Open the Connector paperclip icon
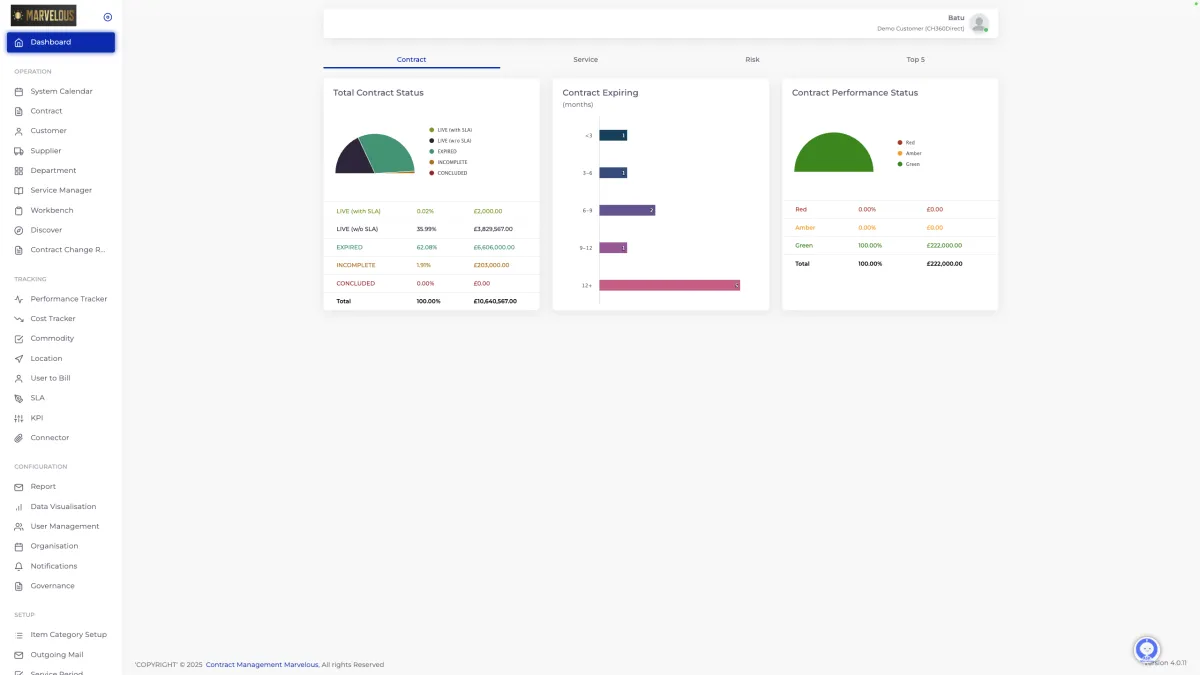Screen dimensions: 1200x675 pos(19,438)
